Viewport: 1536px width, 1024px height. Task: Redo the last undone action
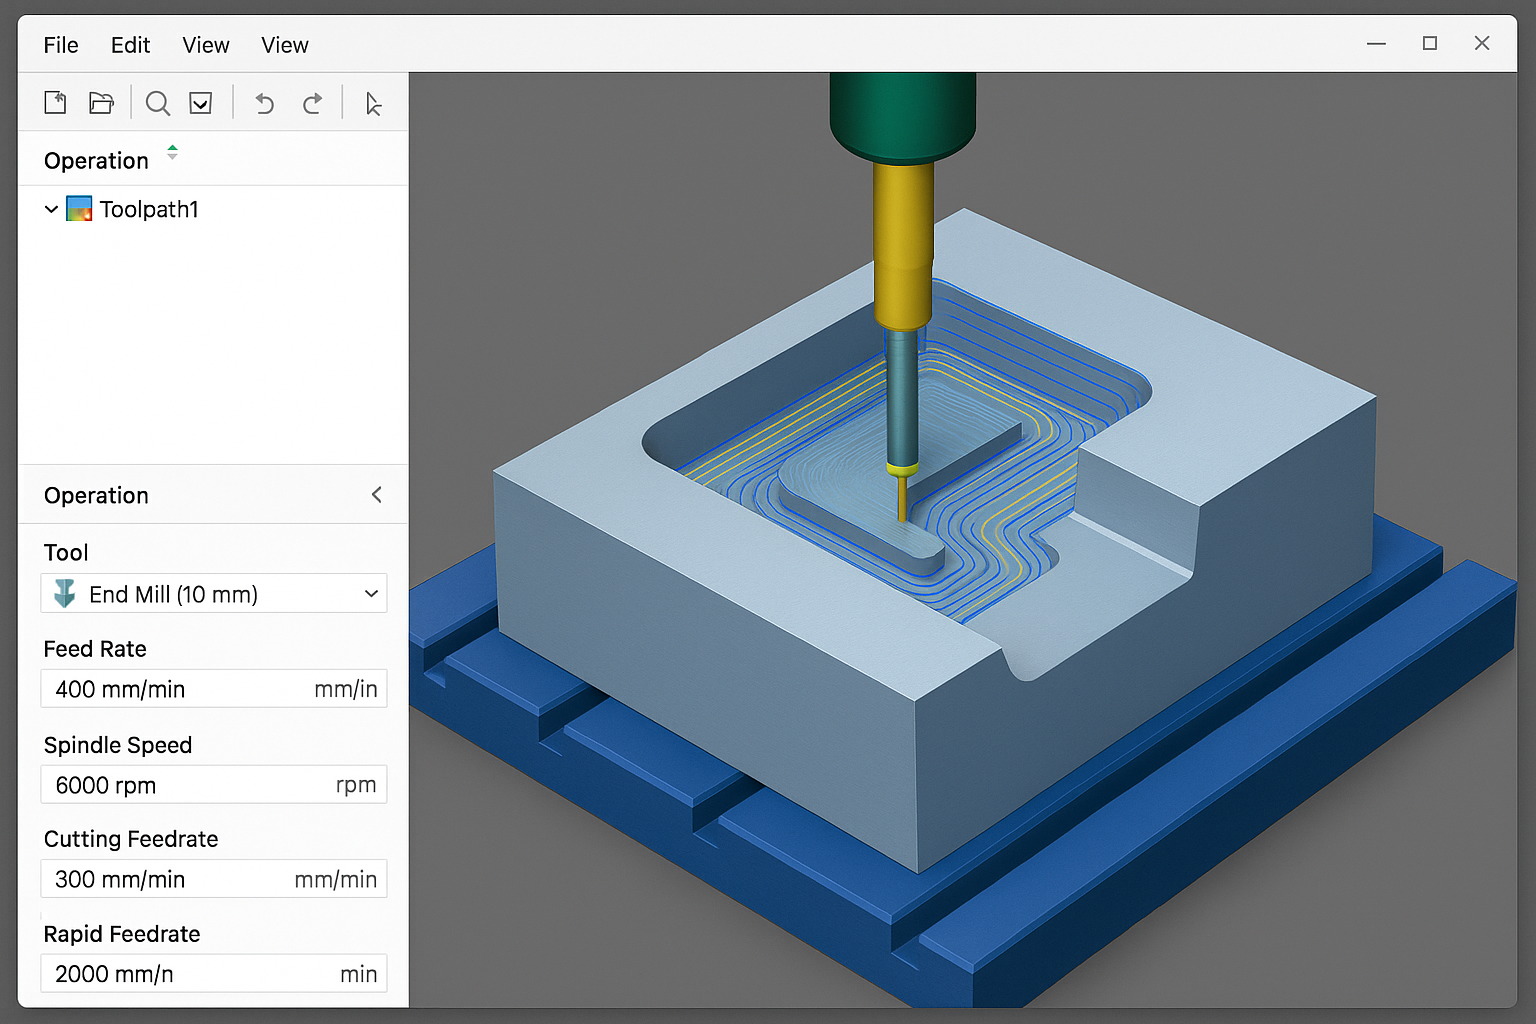point(313,103)
